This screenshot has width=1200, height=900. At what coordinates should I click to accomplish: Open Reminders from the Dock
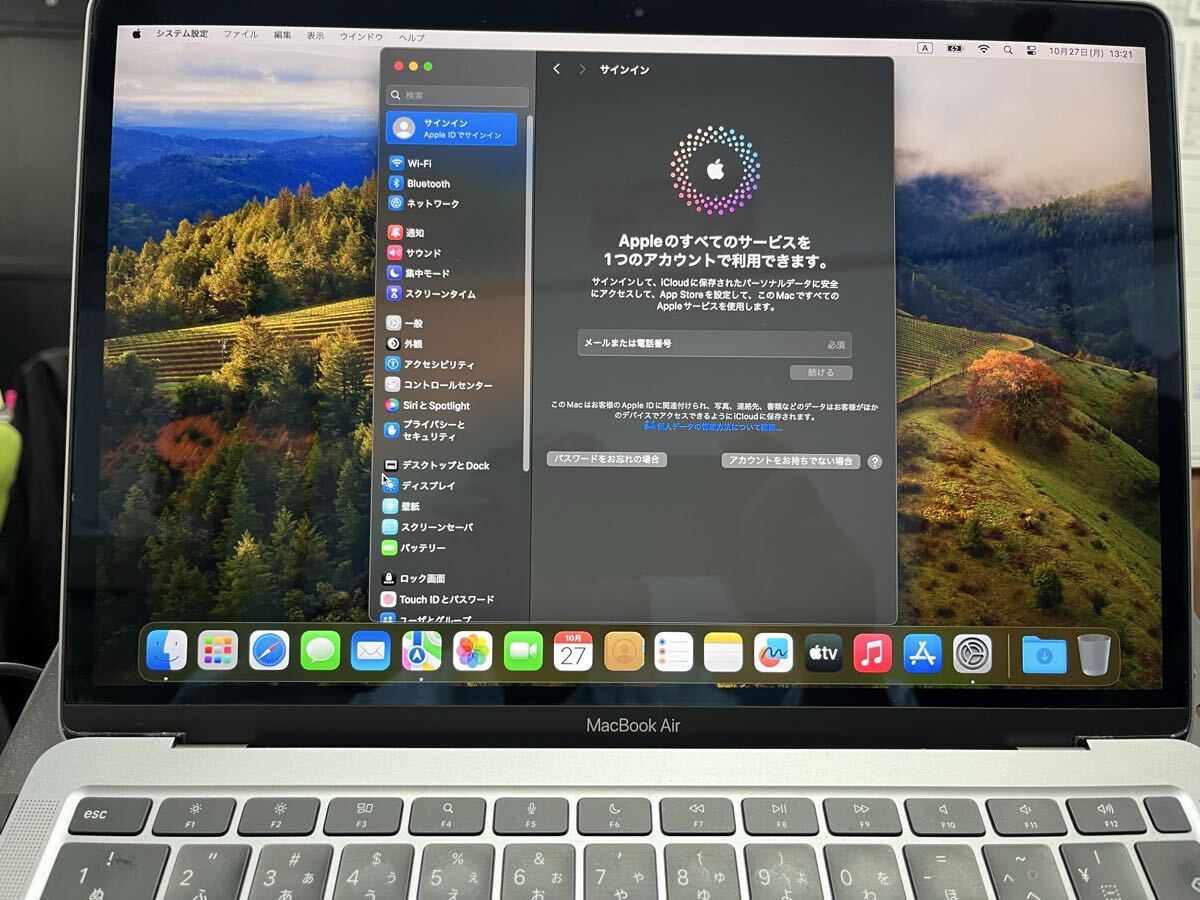click(674, 652)
